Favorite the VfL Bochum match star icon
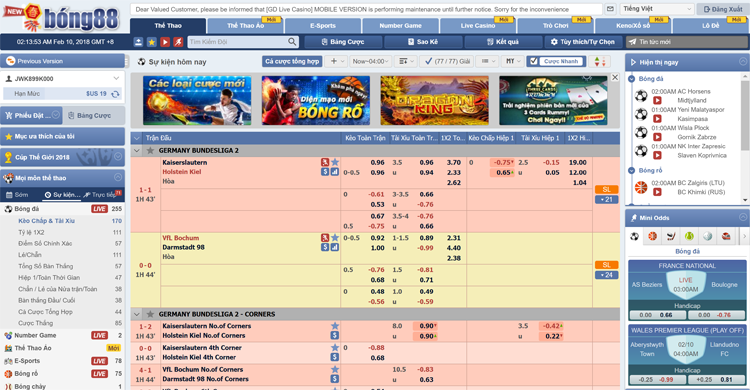 point(335,238)
